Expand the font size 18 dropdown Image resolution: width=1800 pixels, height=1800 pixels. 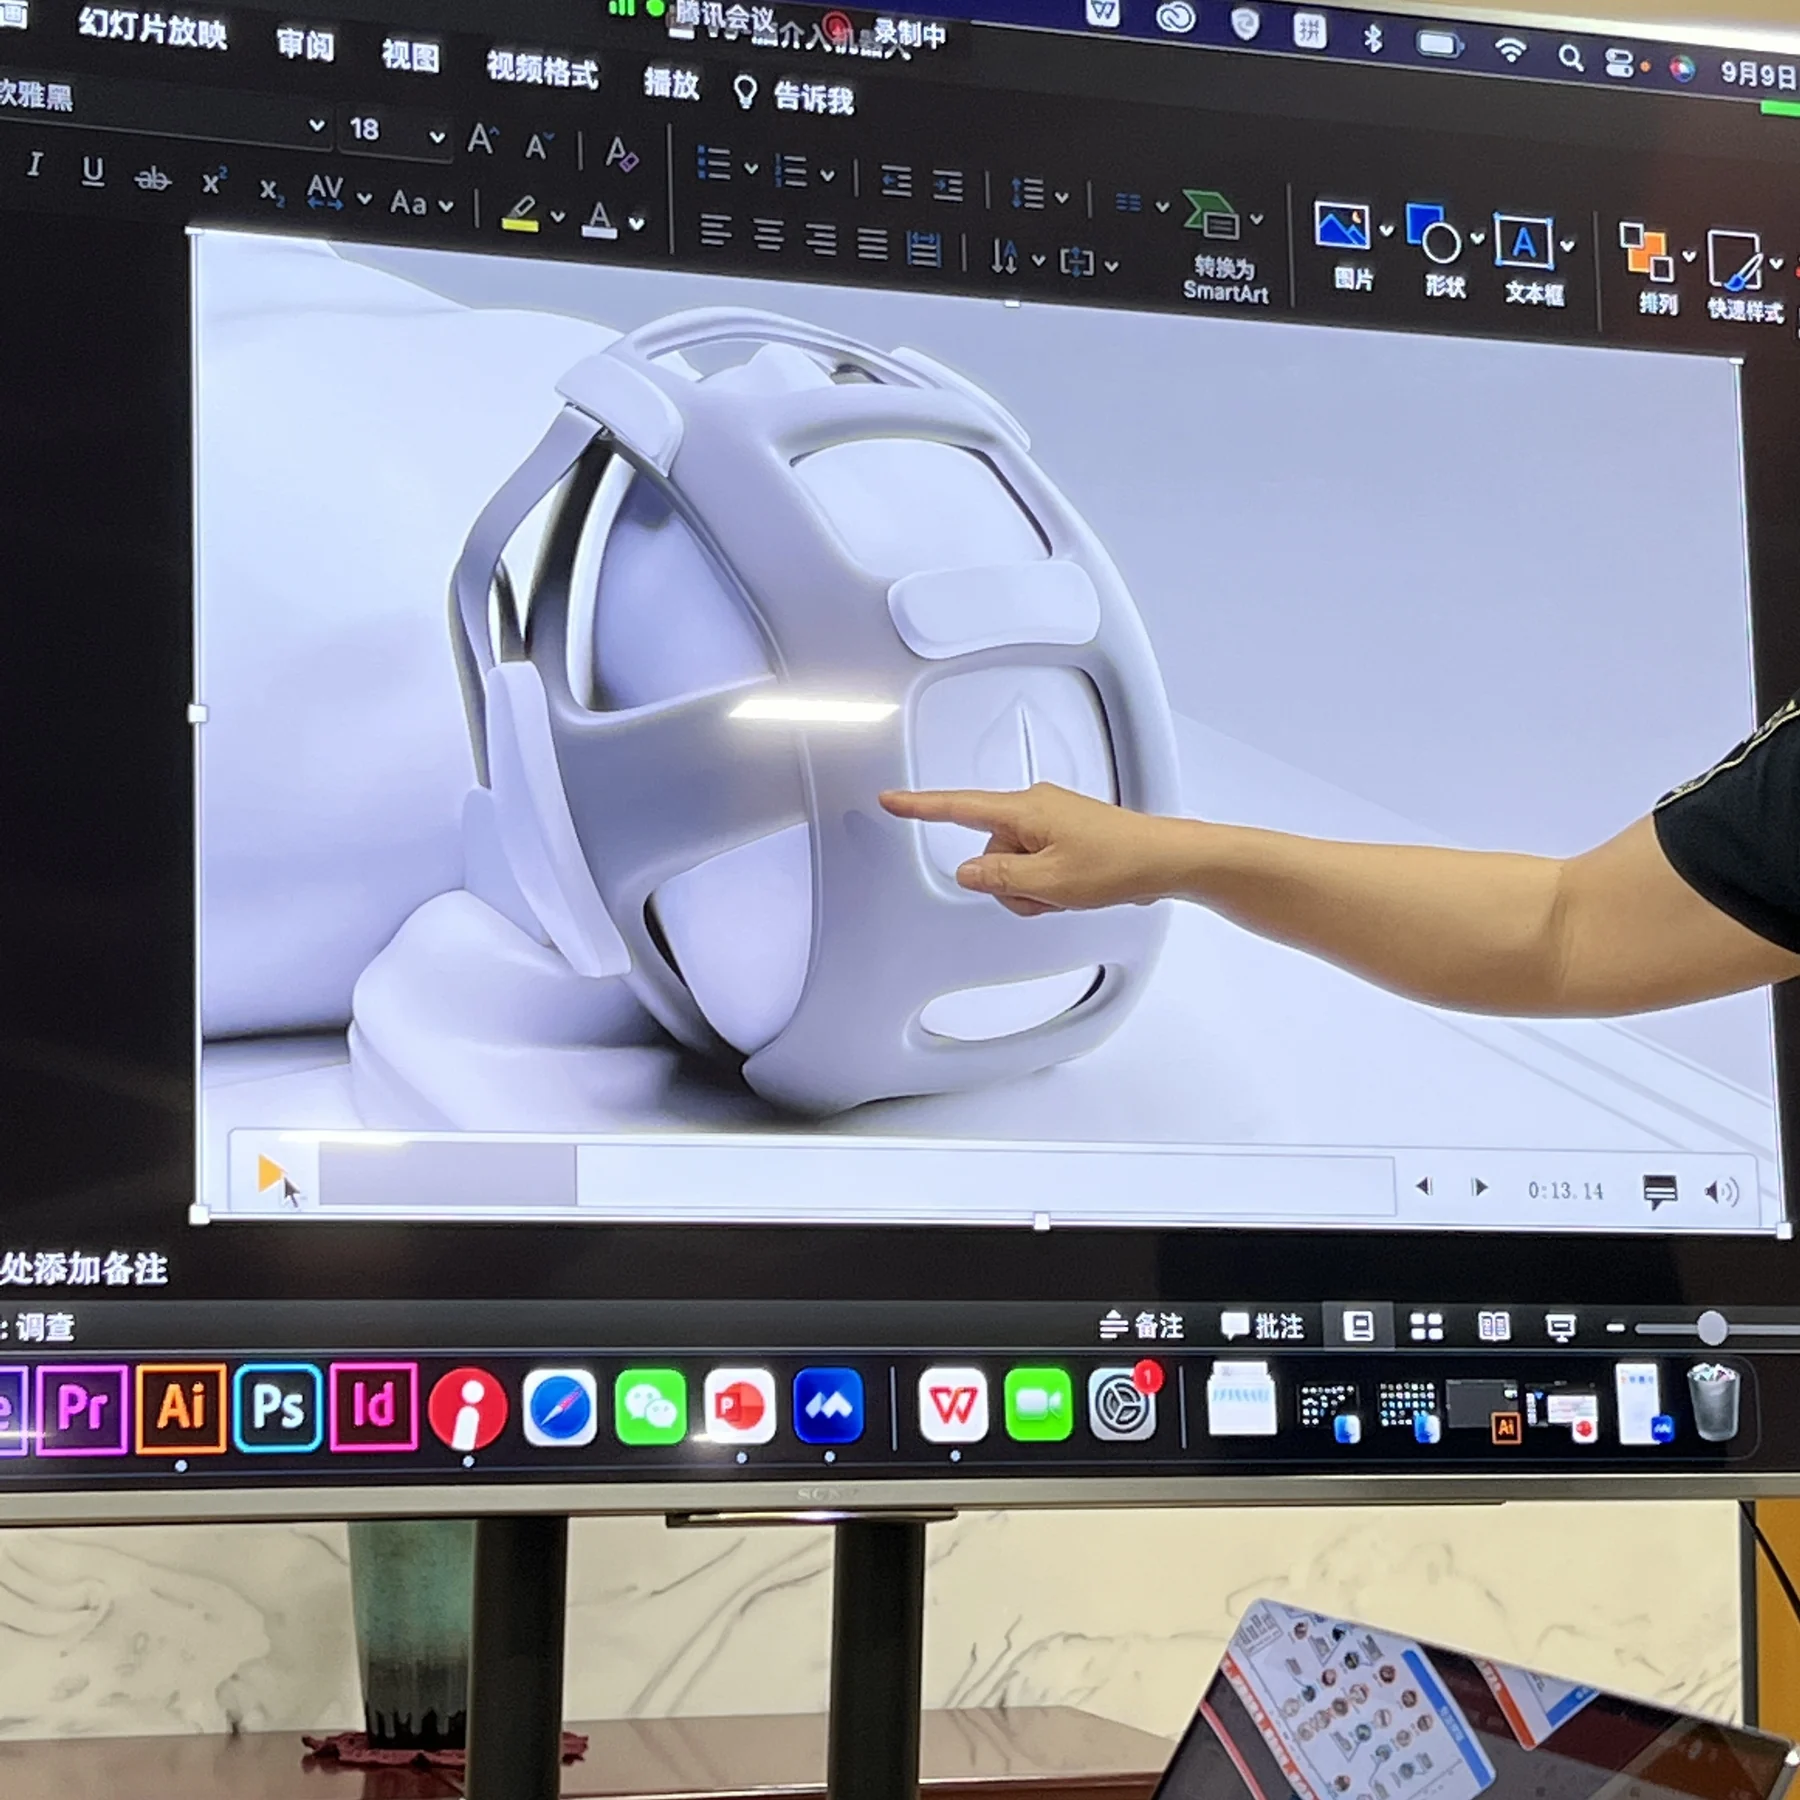[437, 136]
